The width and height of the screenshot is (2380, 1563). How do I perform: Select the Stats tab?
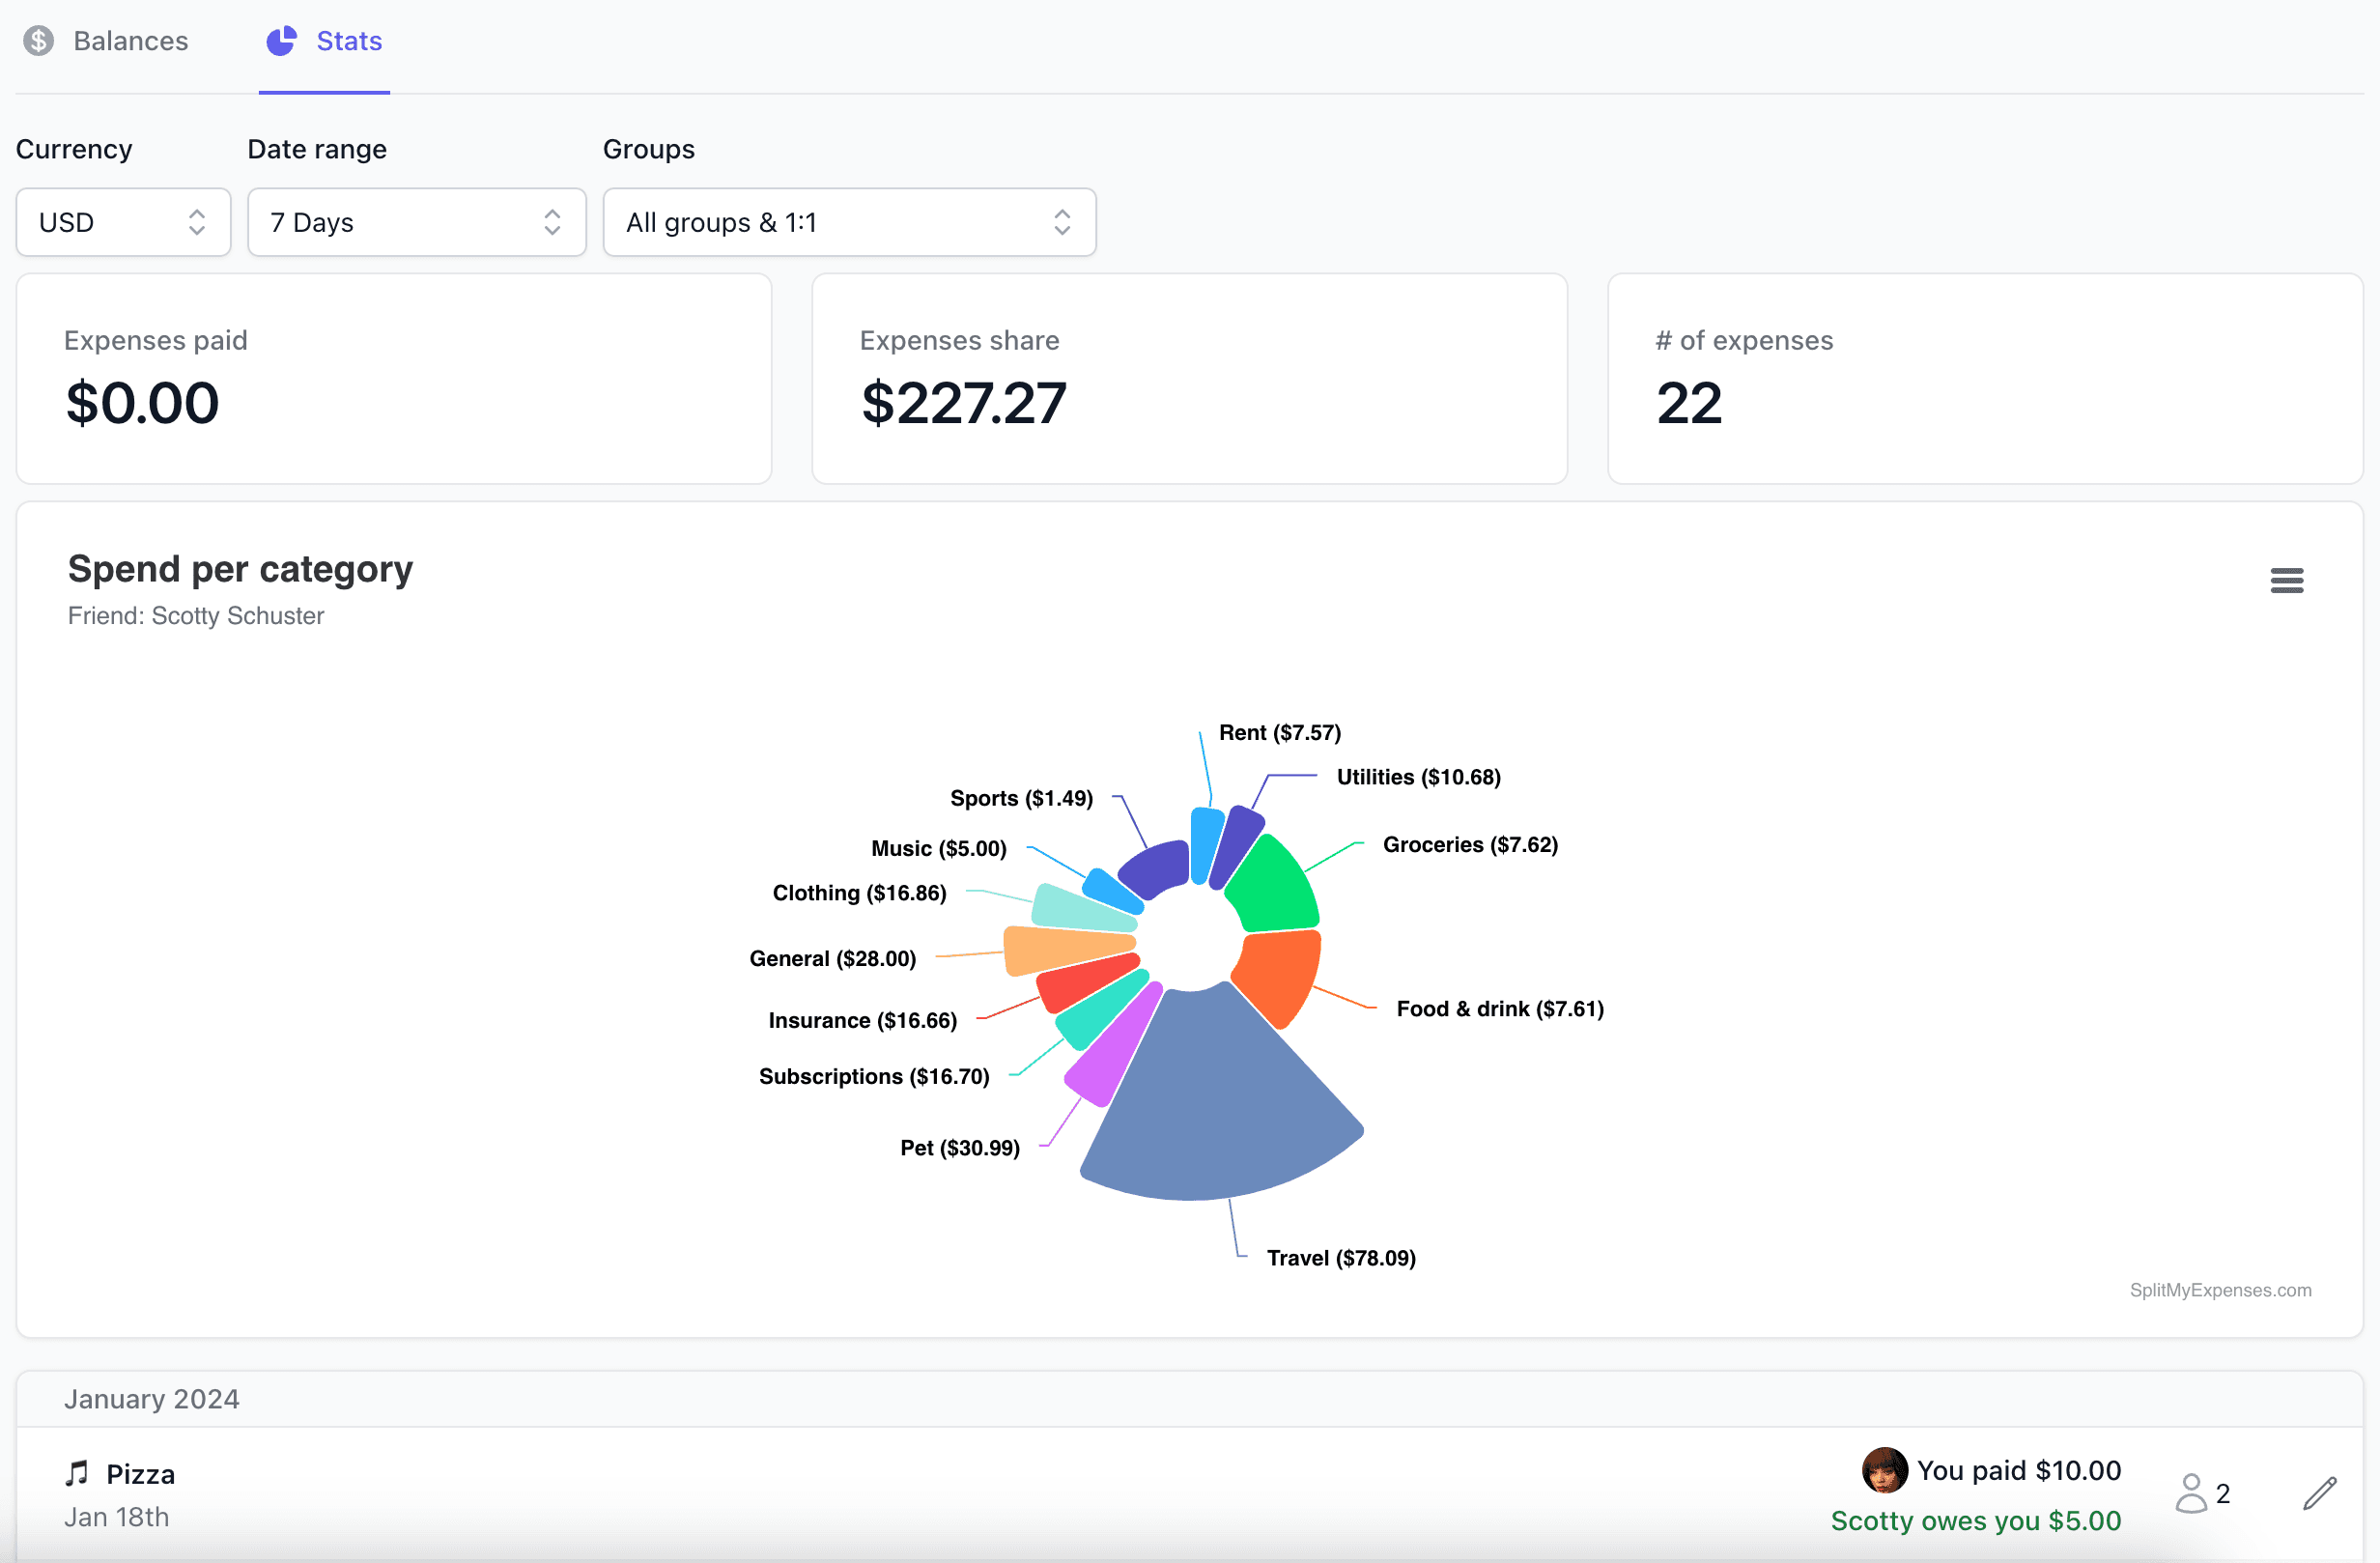click(348, 41)
